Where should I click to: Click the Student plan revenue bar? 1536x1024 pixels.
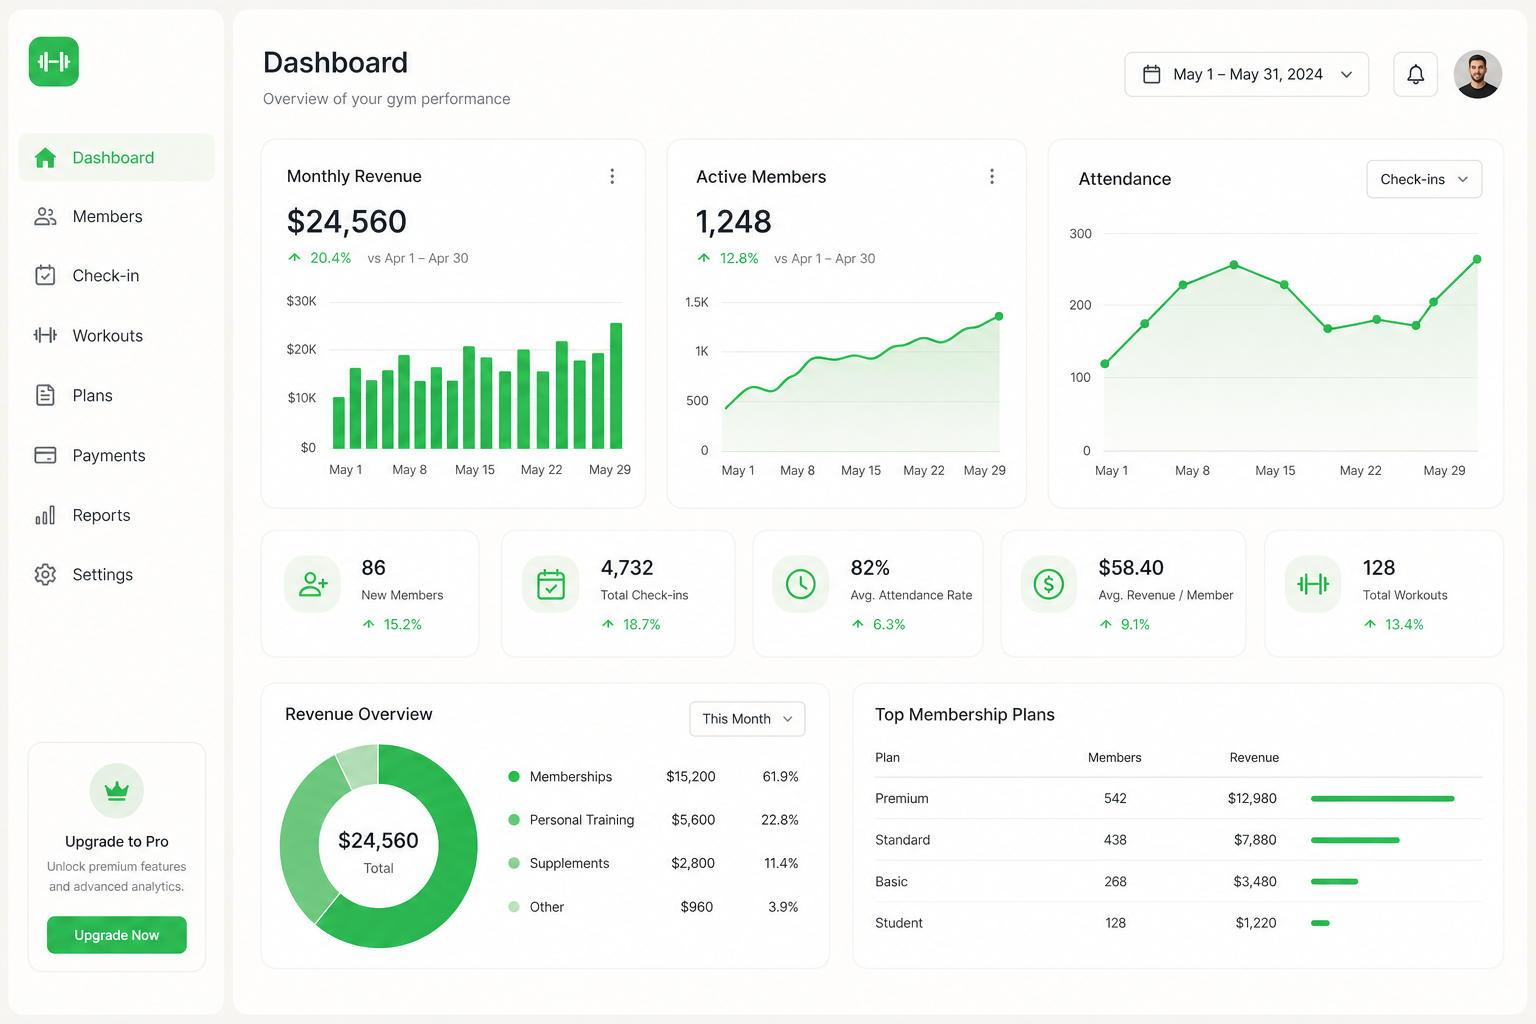click(1320, 923)
